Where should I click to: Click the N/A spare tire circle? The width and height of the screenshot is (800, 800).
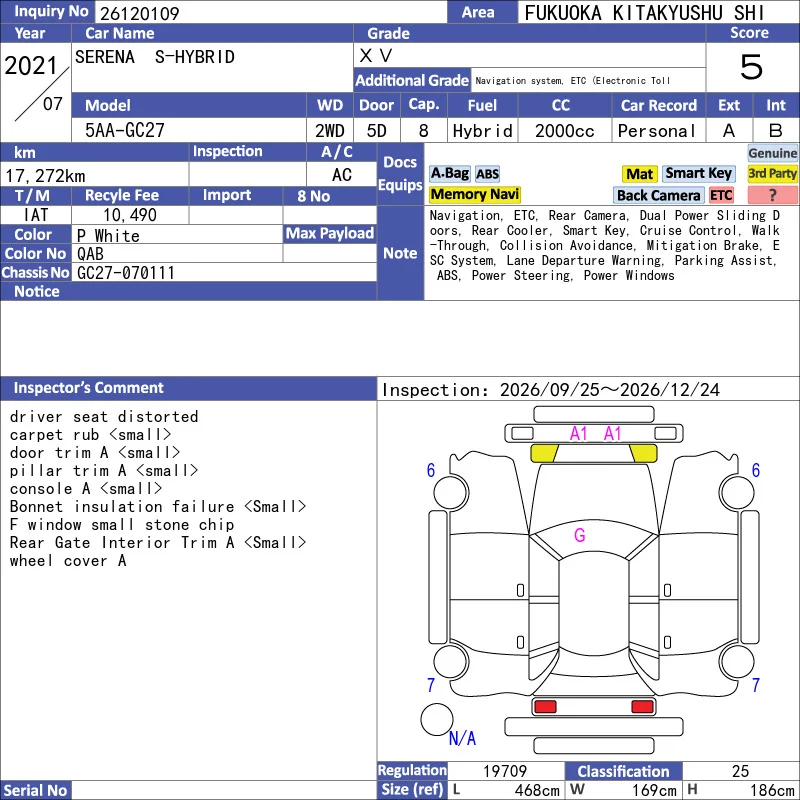pos(437,719)
